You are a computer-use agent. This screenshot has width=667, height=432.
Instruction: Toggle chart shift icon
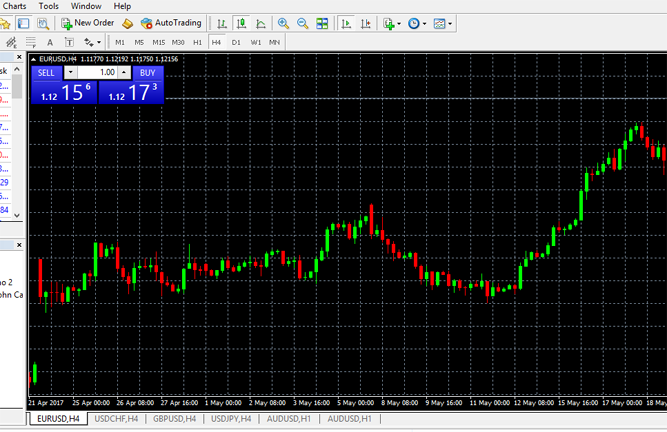pos(365,22)
